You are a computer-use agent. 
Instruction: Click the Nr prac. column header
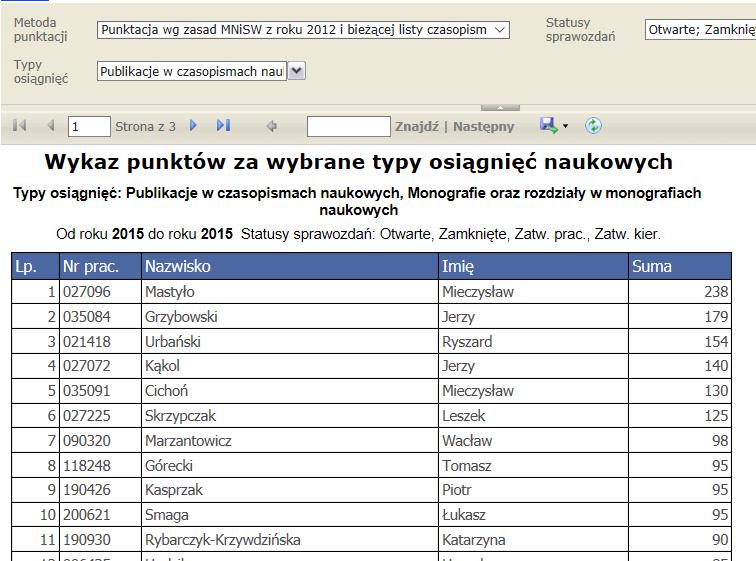pyautogui.click(x=100, y=266)
